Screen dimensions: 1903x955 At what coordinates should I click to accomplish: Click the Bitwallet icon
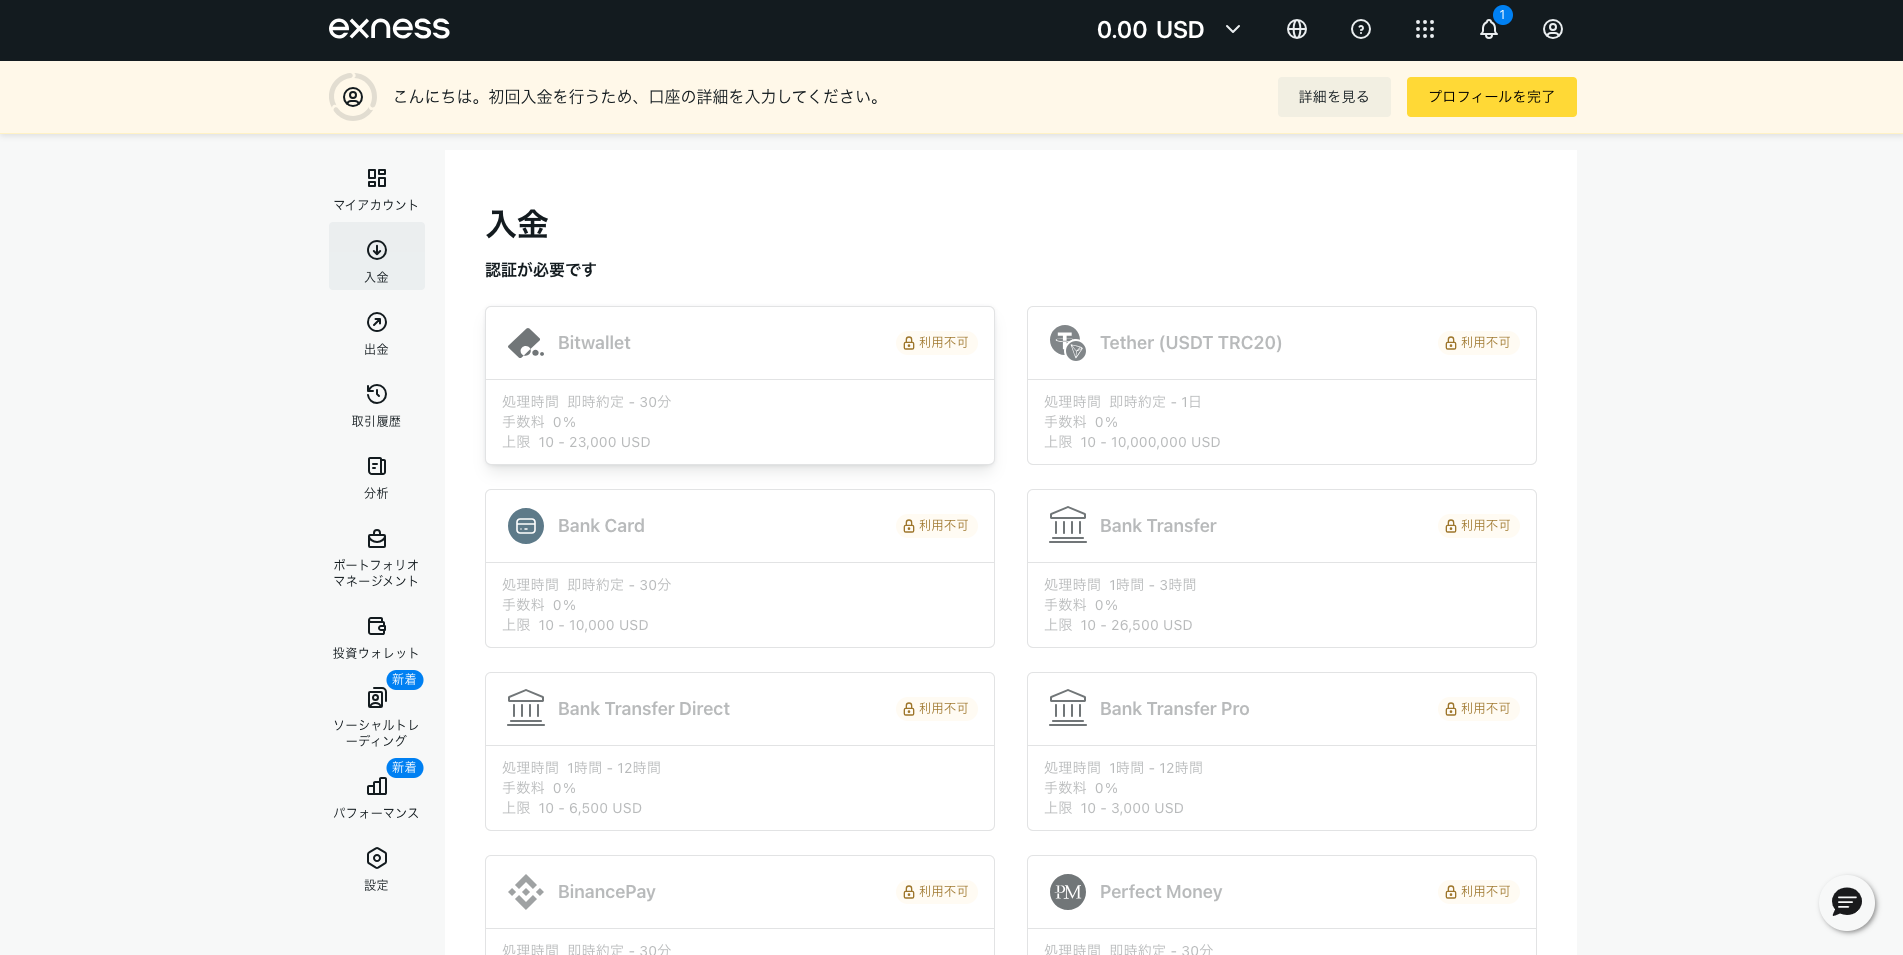[526, 343]
